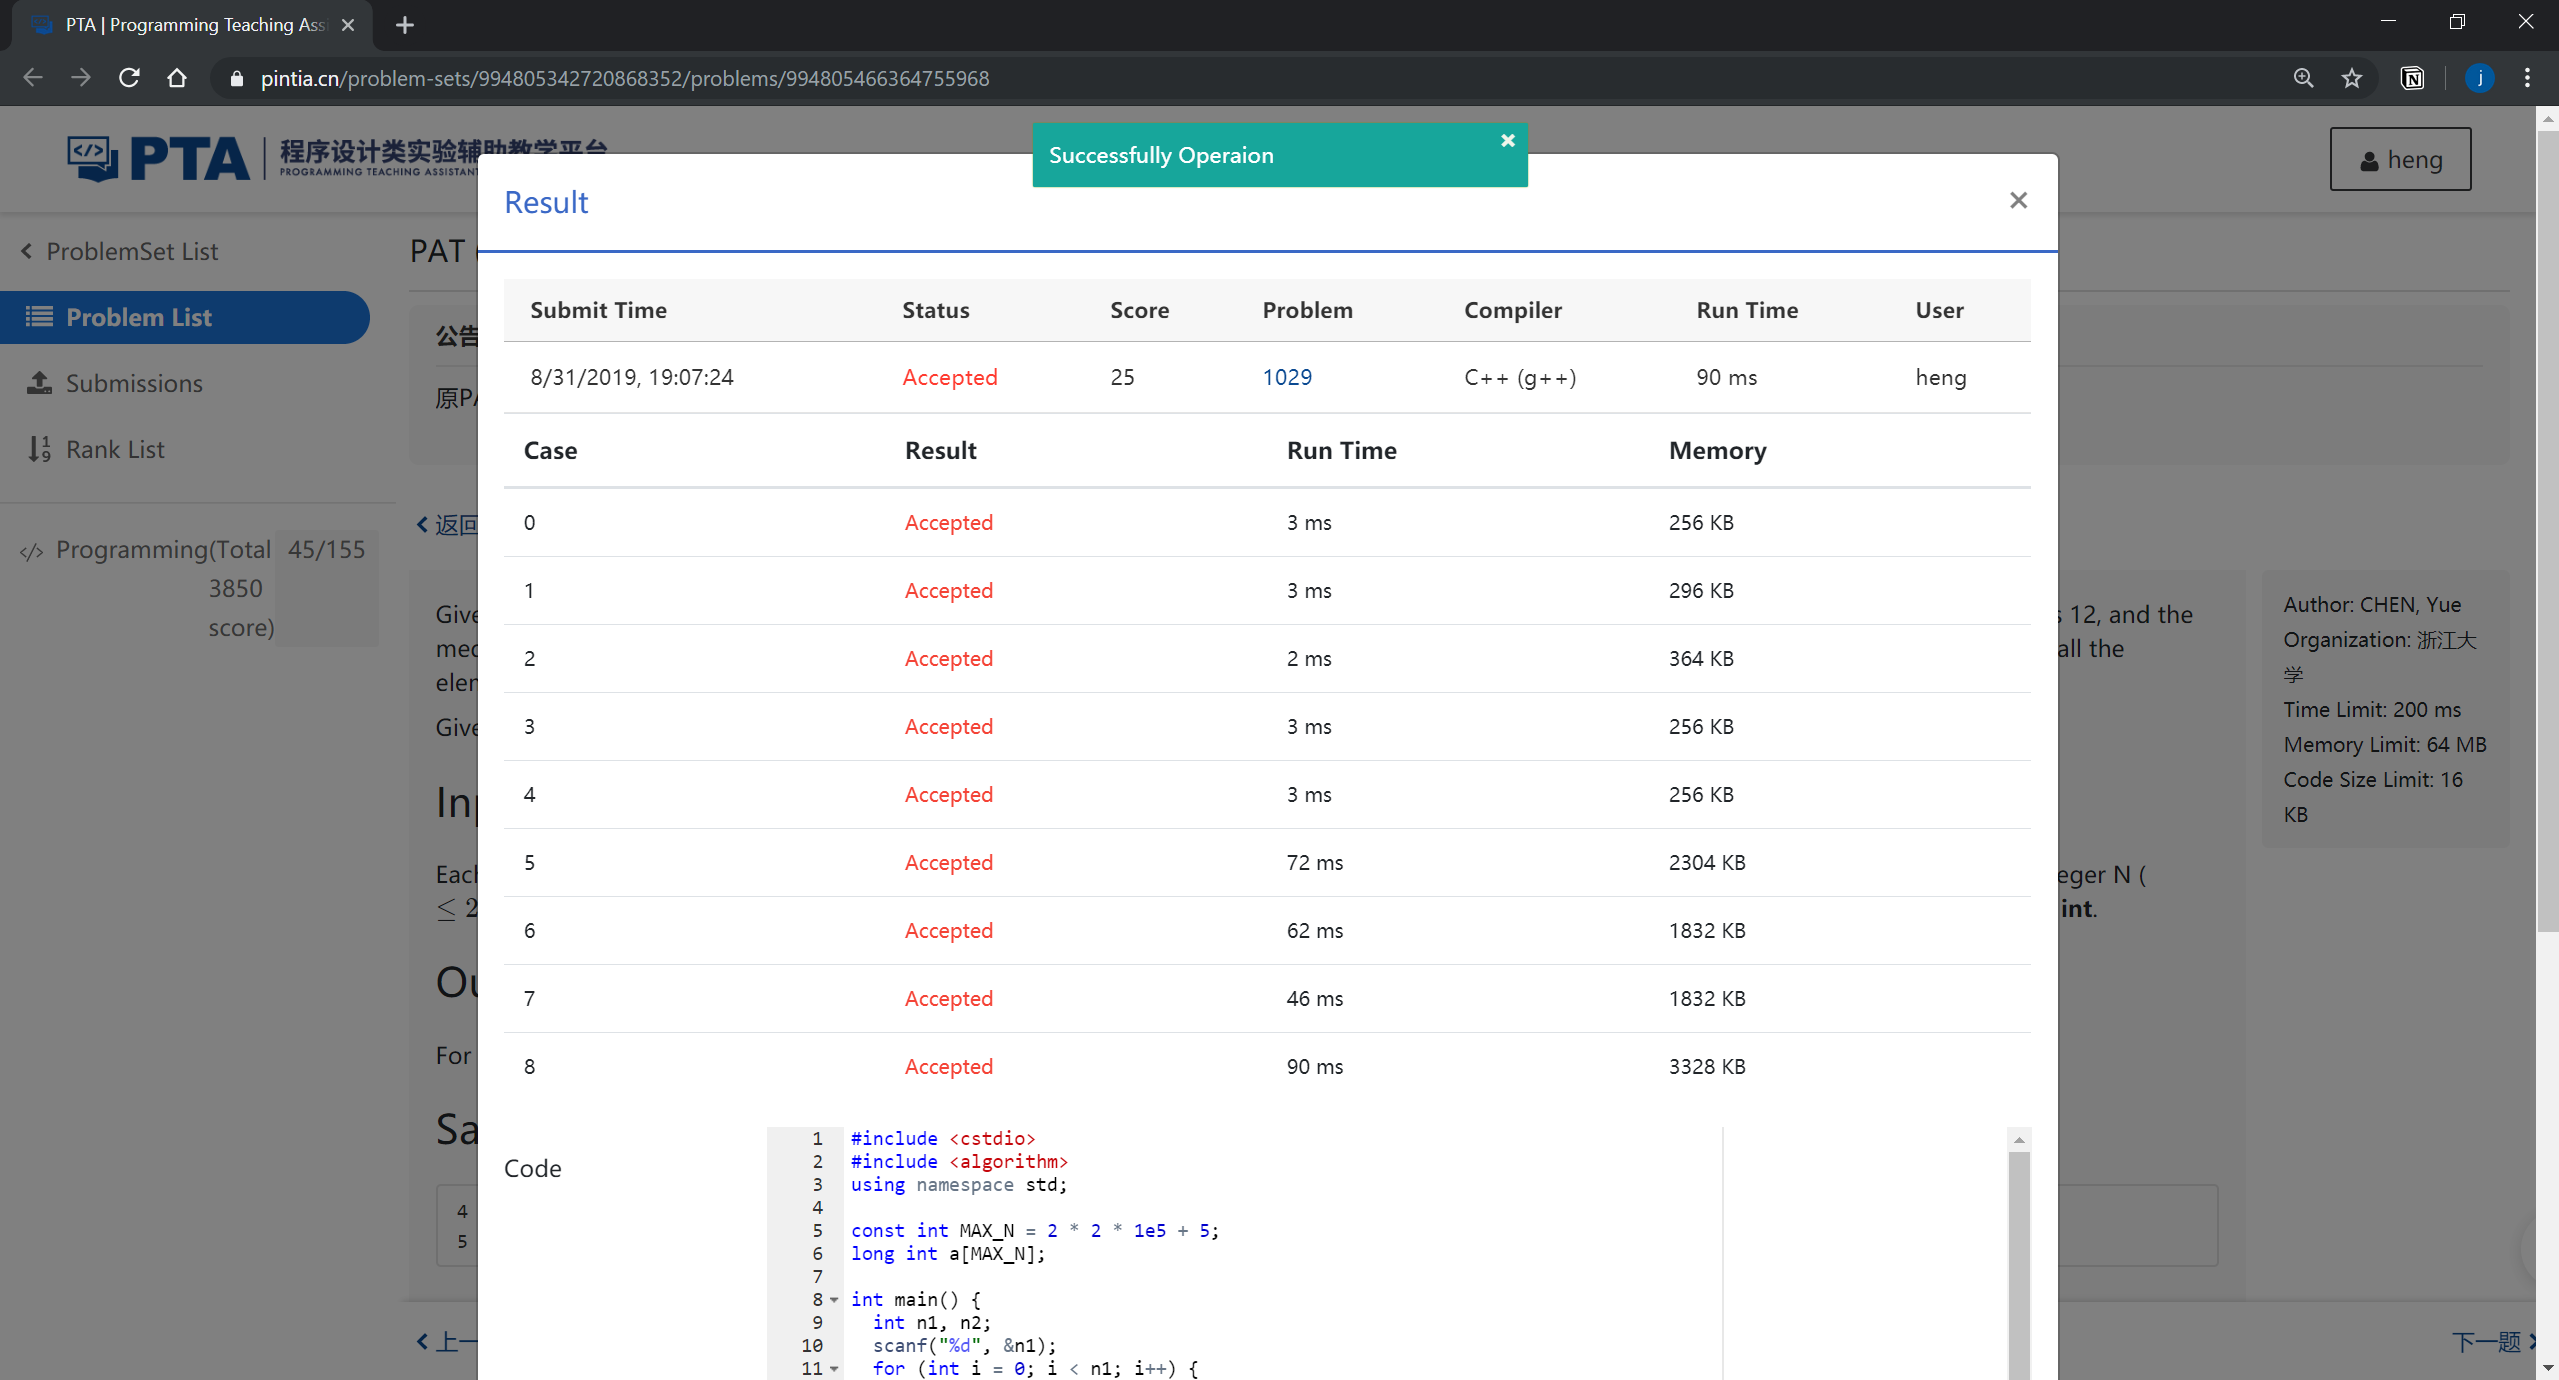Click code line 1 include cstdio
Image resolution: width=2559 pixels, height=1380 pixels.
click(x=942, y=1139)
